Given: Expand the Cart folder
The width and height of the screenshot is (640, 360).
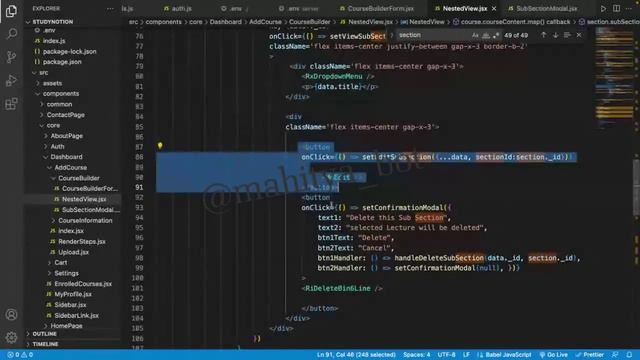Looking at the screenshot, I should point(60,262).
